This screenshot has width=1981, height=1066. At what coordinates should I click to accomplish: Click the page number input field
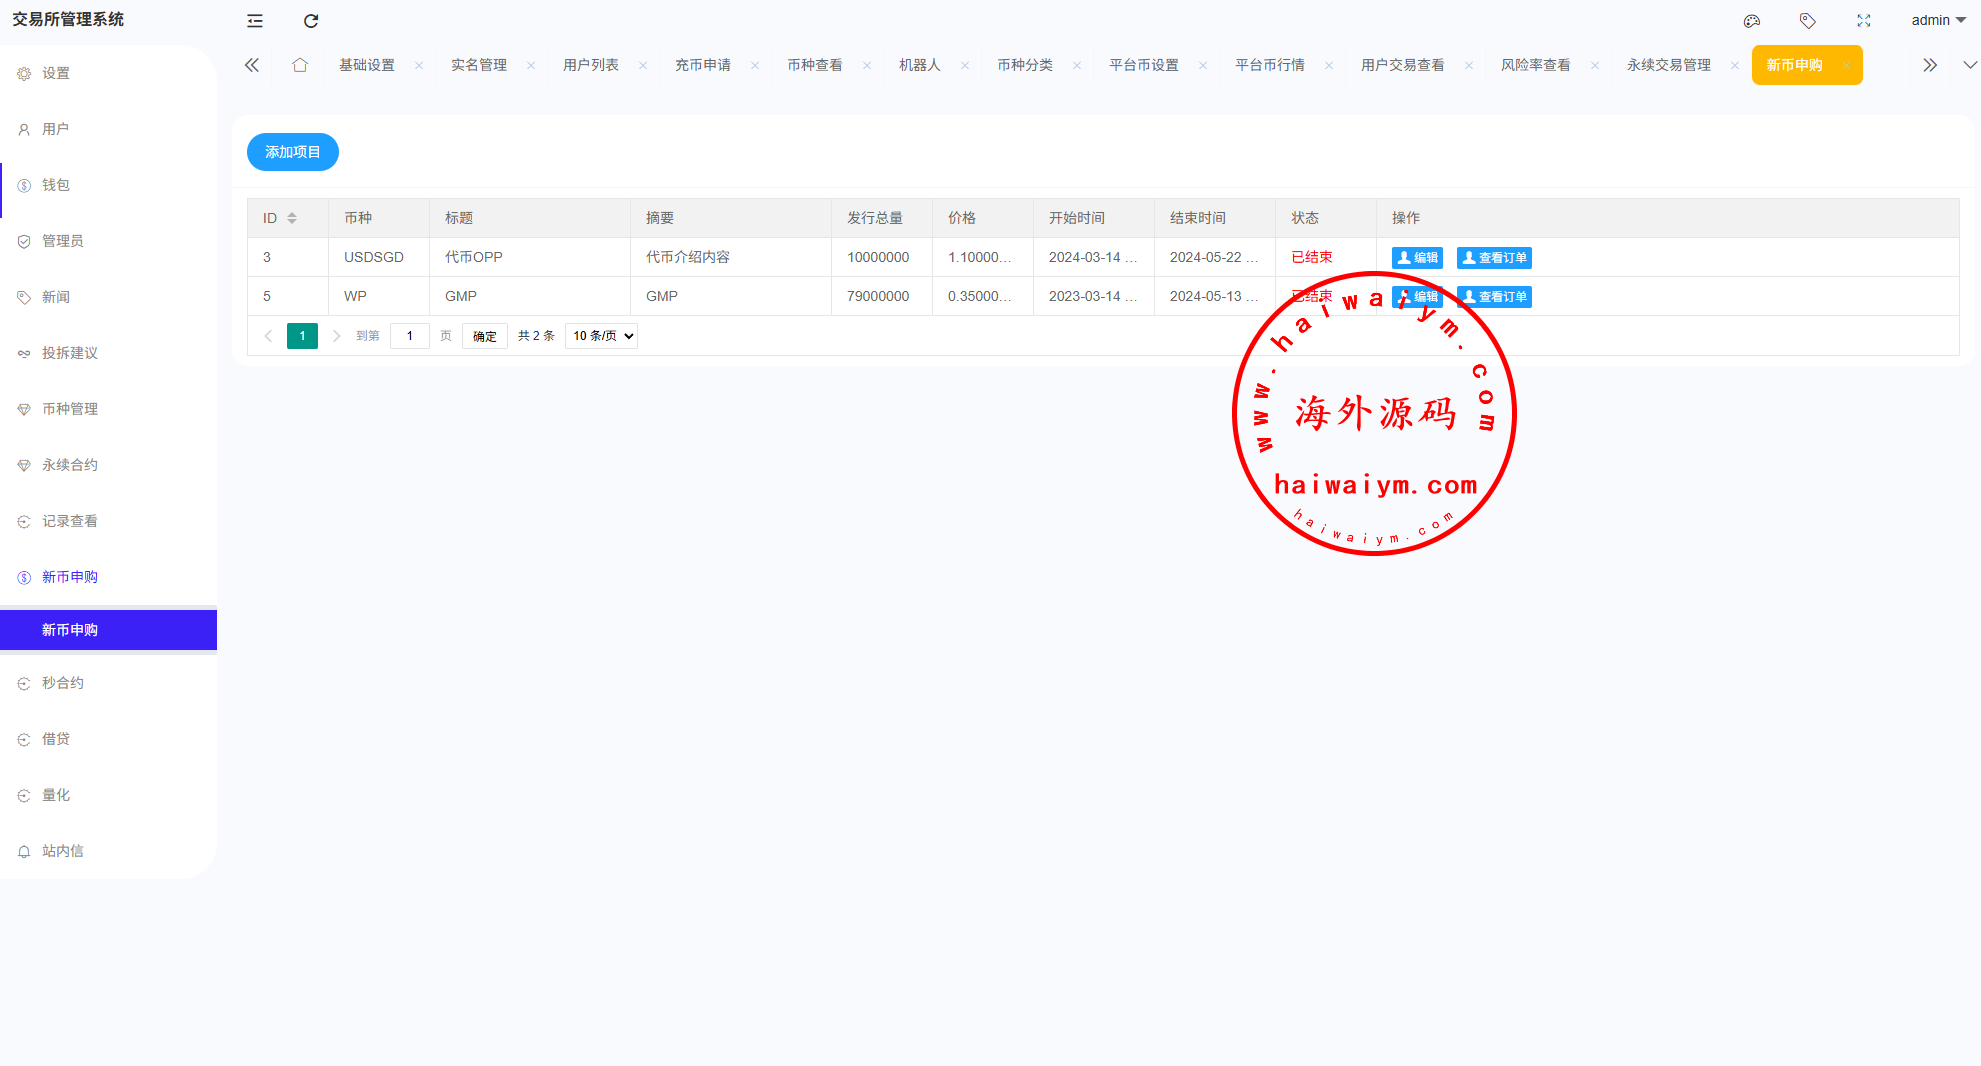click(410, 336)
